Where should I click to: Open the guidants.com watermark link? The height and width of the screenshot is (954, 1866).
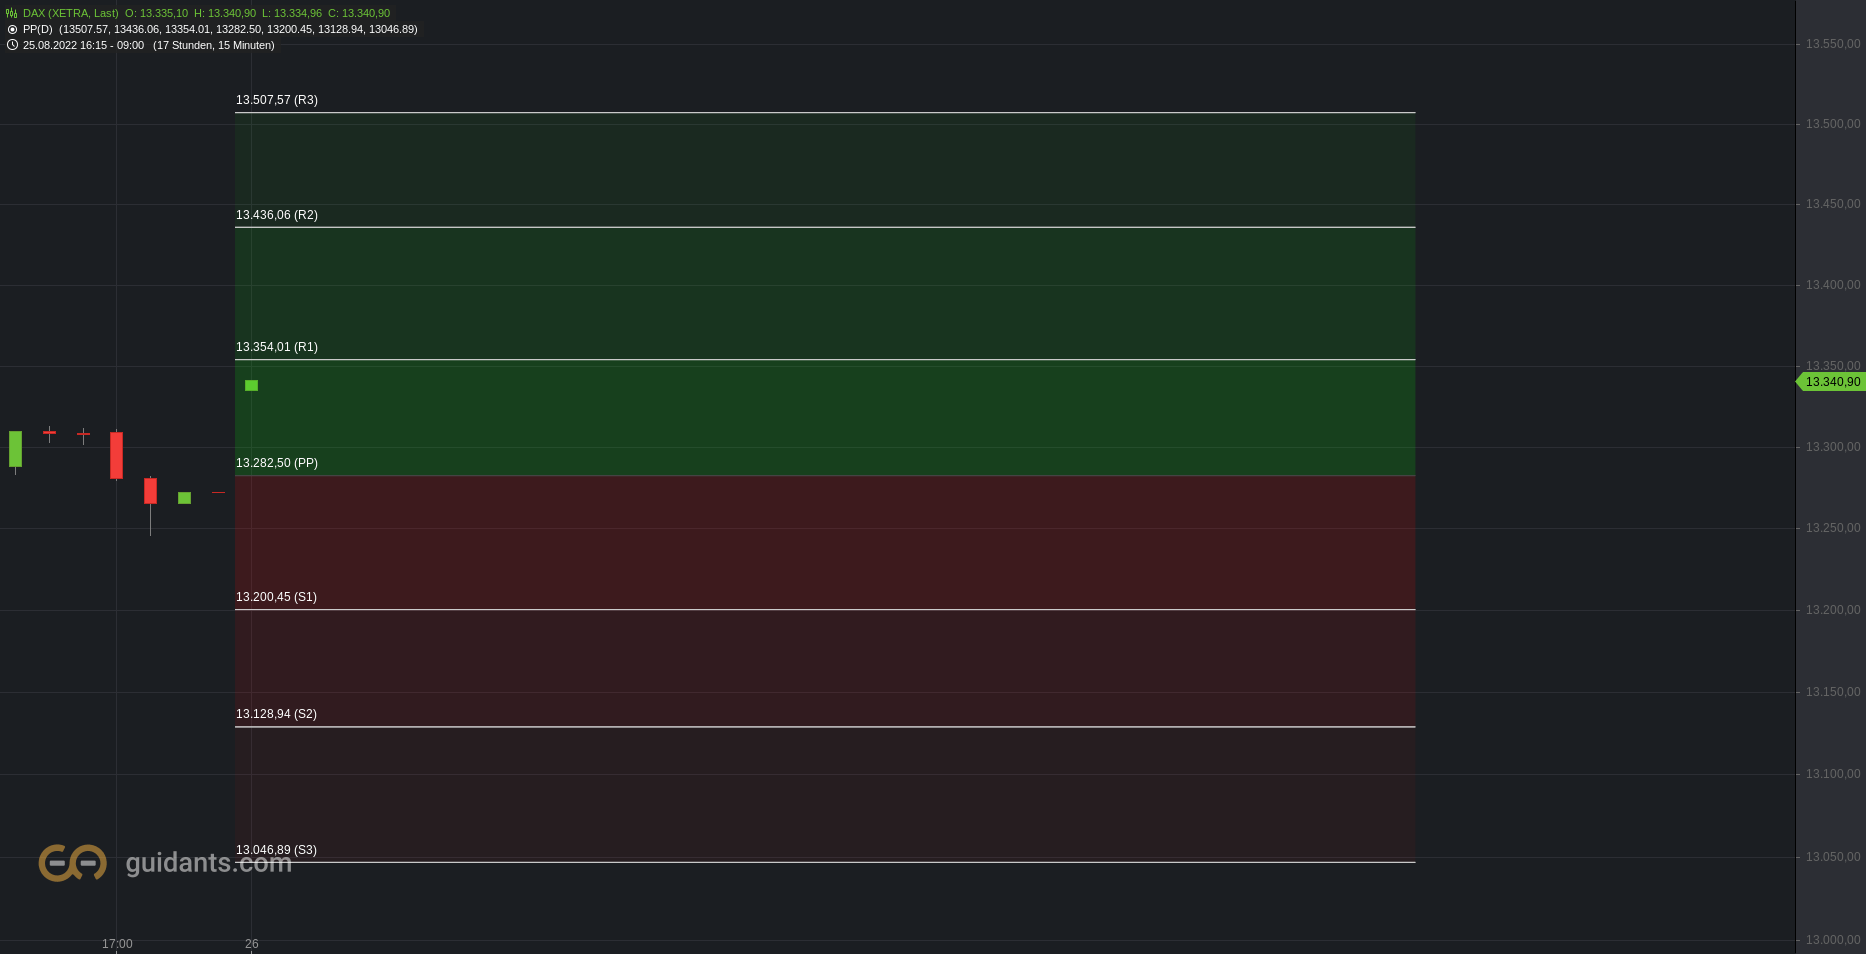[208, 862]
